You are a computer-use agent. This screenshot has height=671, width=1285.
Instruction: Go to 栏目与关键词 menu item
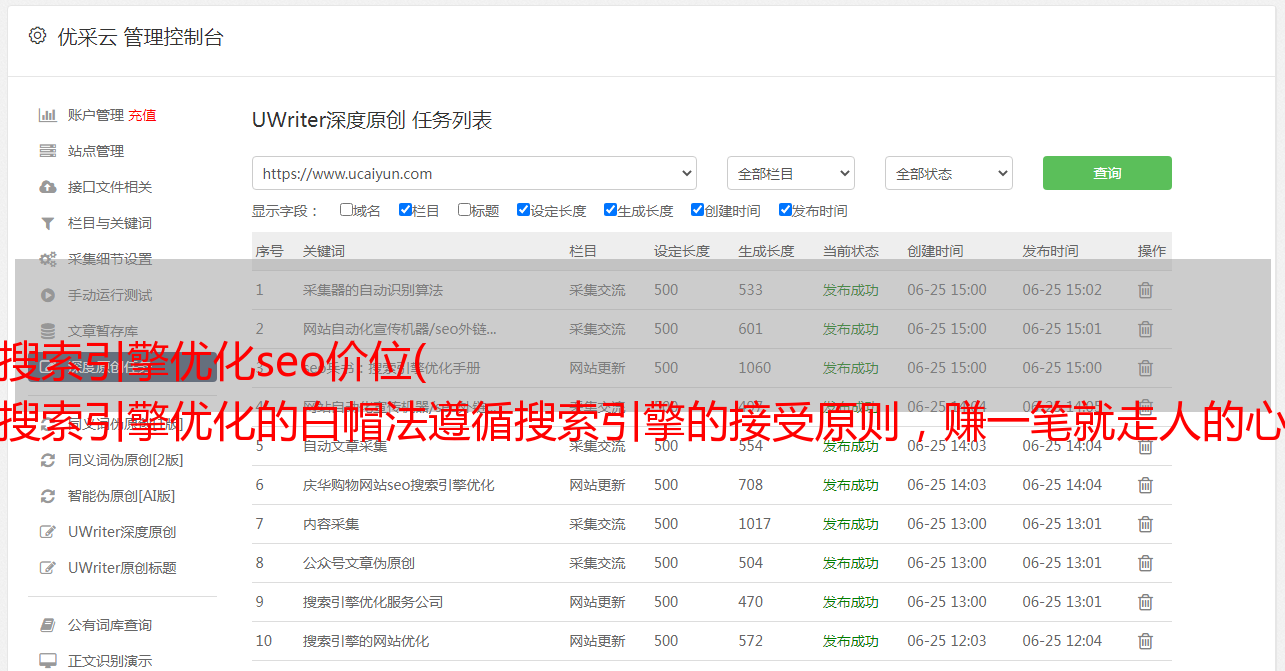[110, 223]
